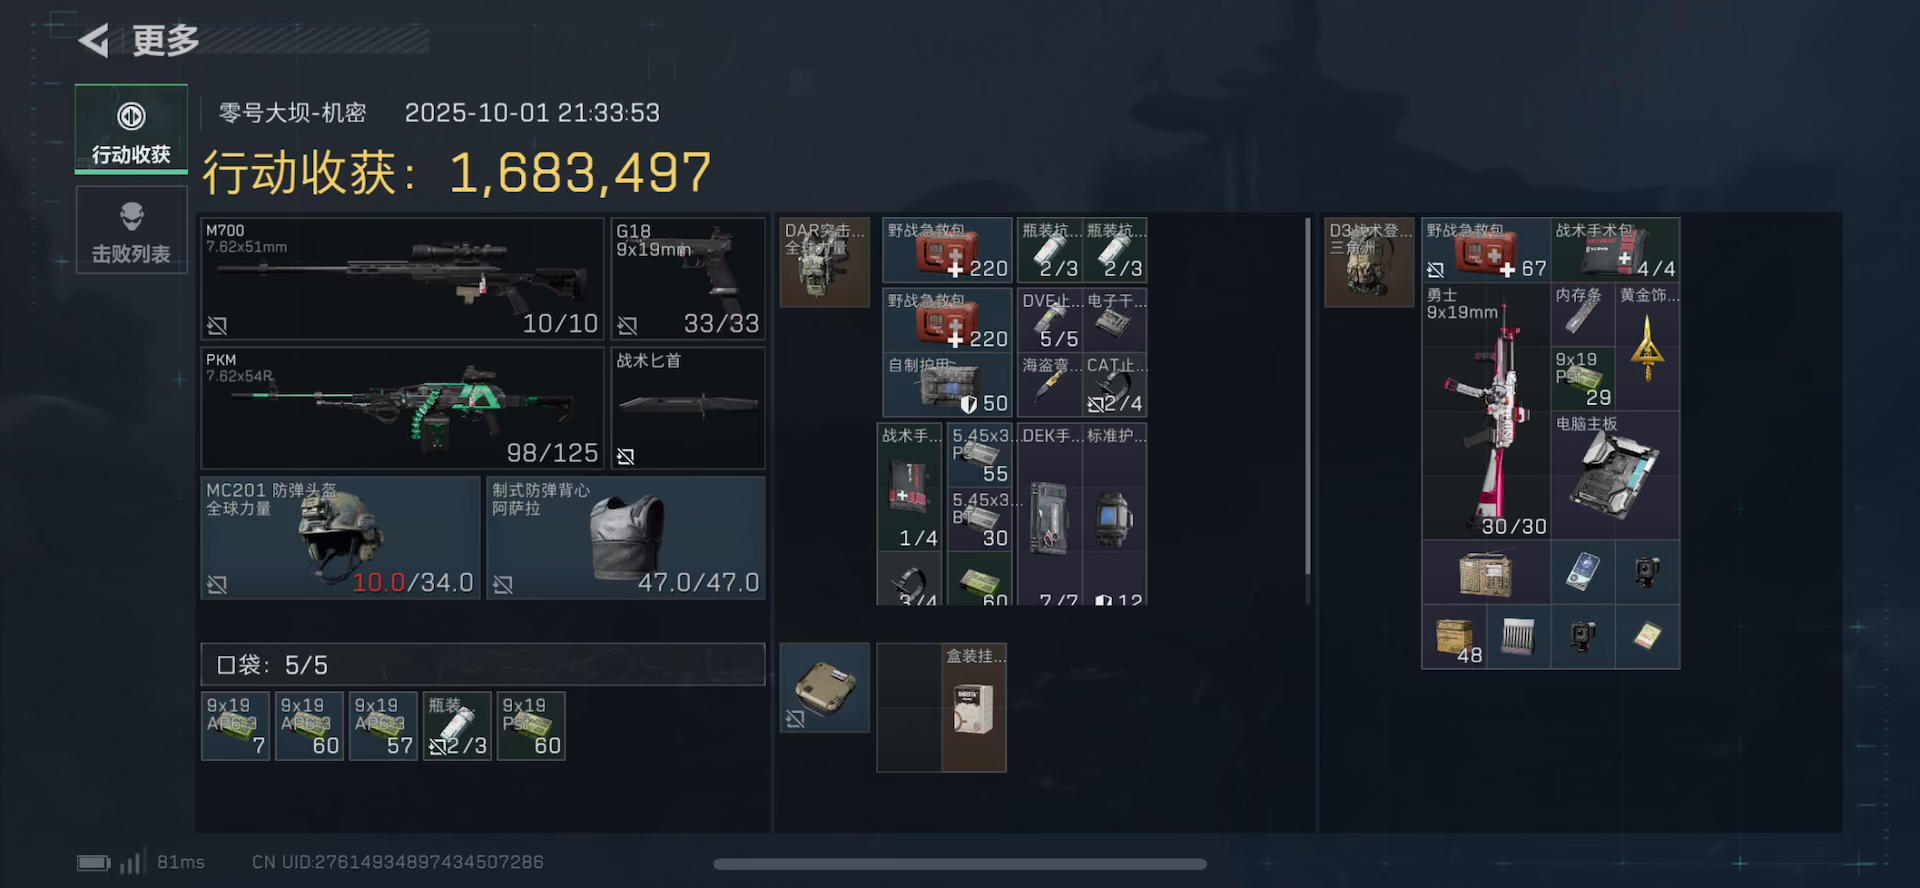Click the 口袋 5/5 pocket header
1920x888 pixels.
pos(483,664)
